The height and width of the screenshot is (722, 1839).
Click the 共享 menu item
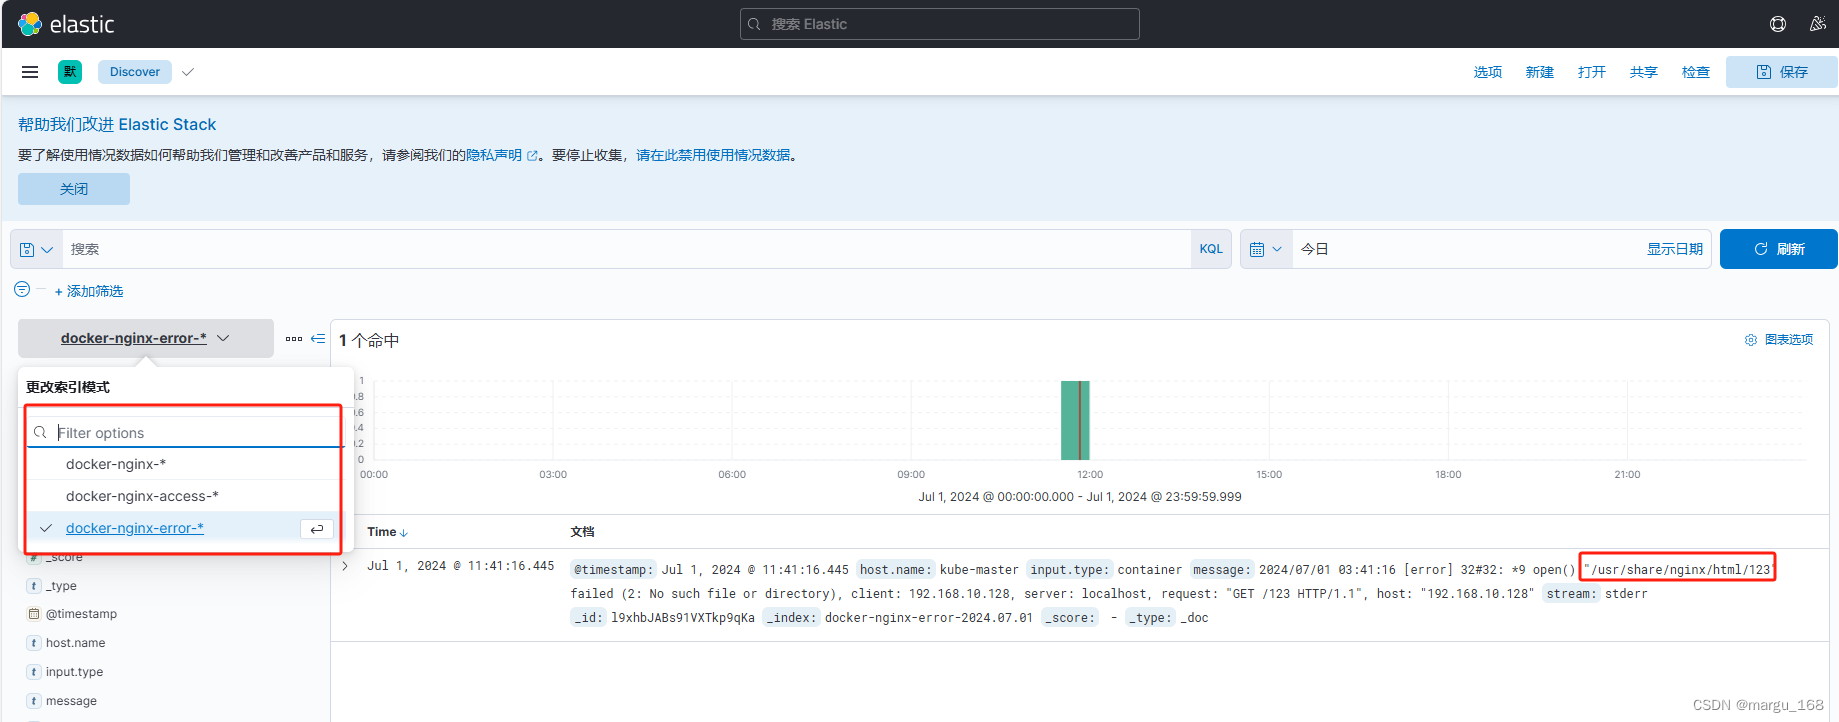click(x=1644, y=72)
